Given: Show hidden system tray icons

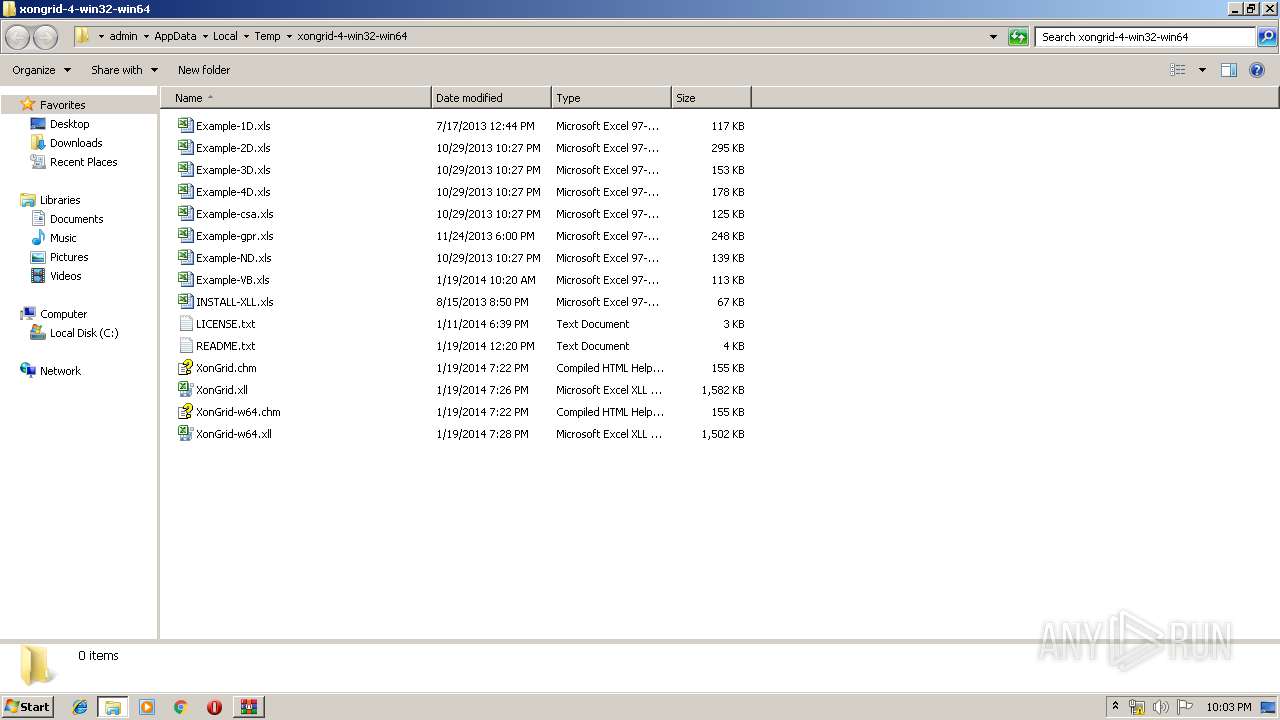Looking at the screenshot, I should point(1115,707).
